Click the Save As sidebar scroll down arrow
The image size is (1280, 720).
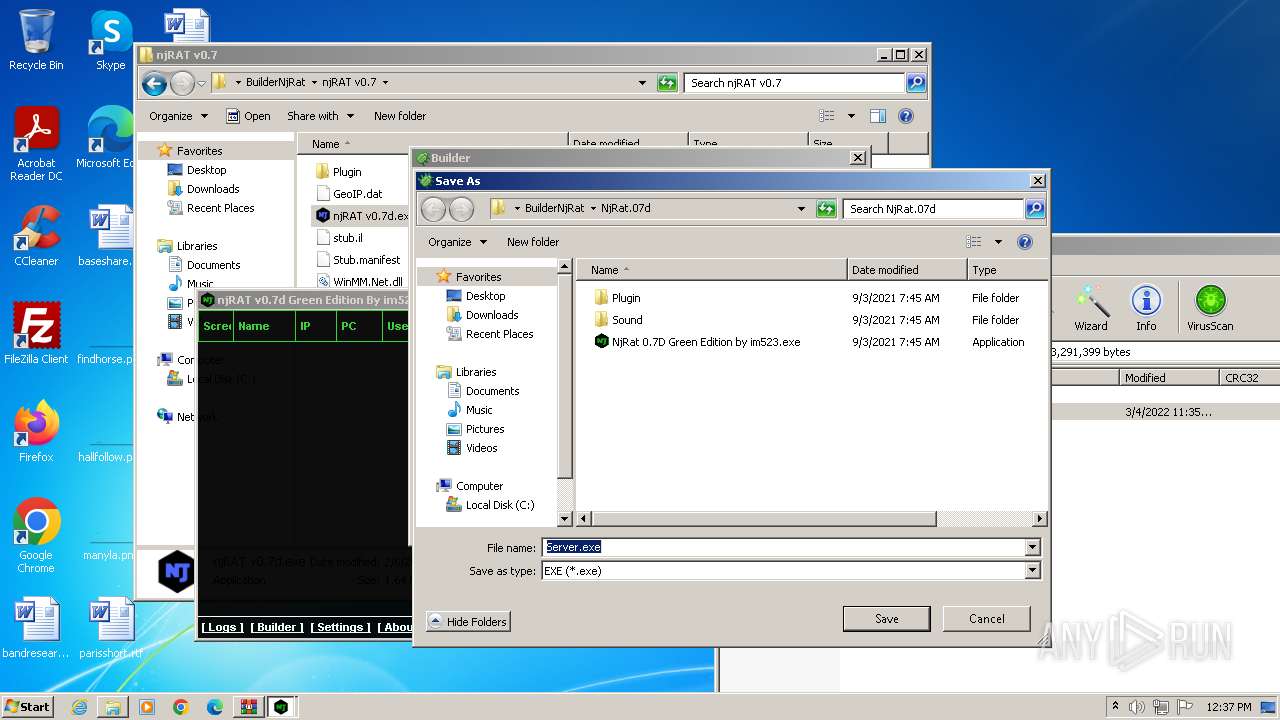coord(564,519)
